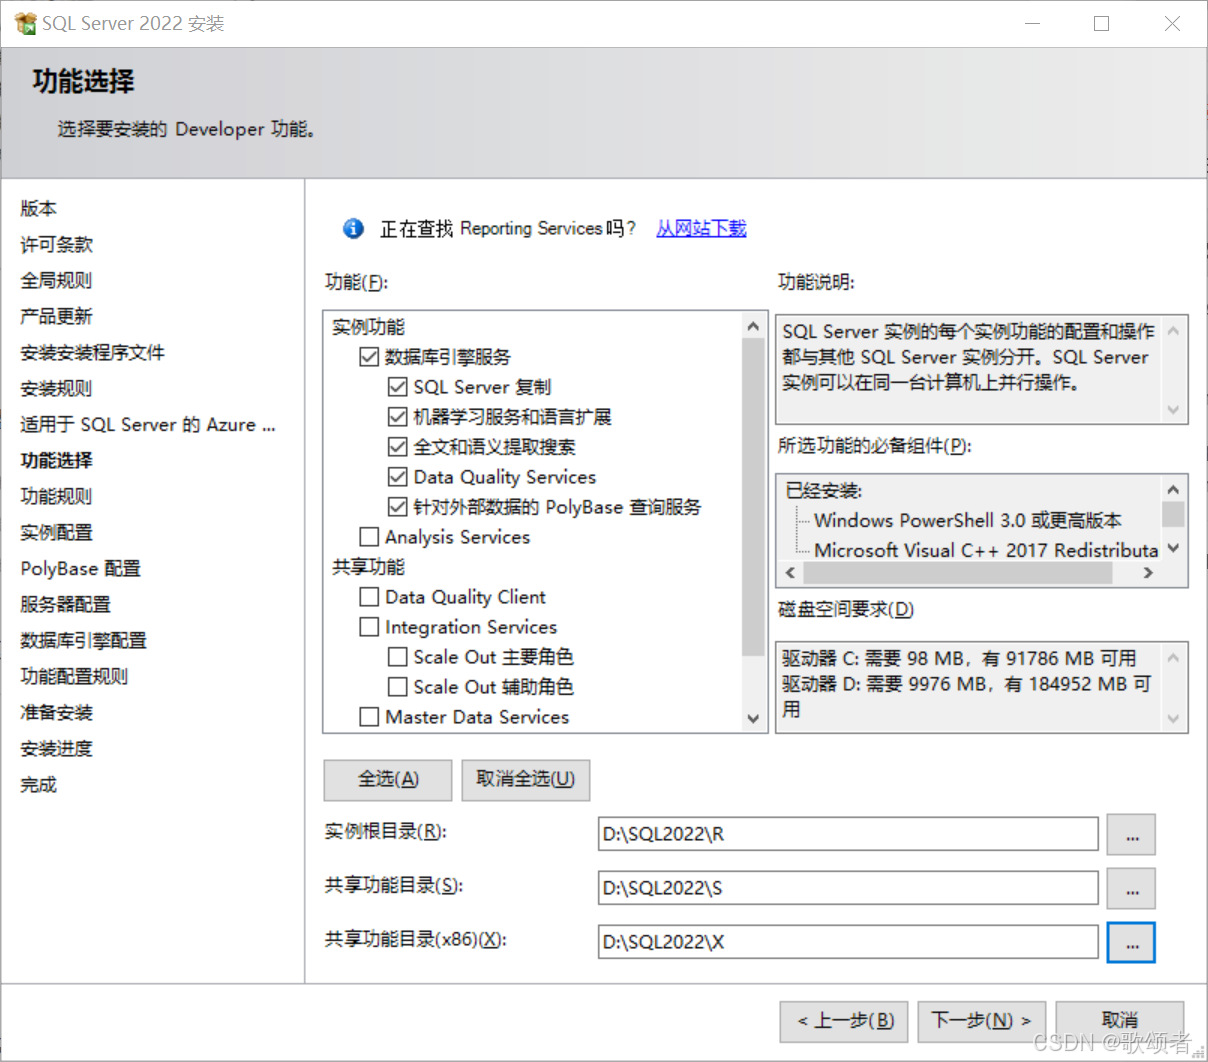The width and height of the screenshot is (1208, 1062).
Task: Browse for the 实例根目录 folder
Action: click(x=1131, y=834)
